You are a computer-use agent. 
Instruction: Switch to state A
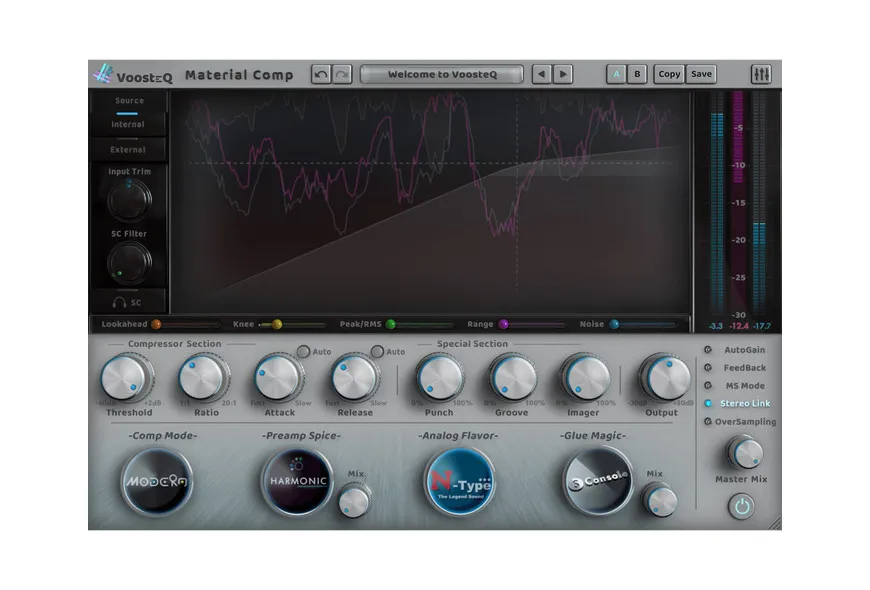pyautogui.click(x=616, y=74)
